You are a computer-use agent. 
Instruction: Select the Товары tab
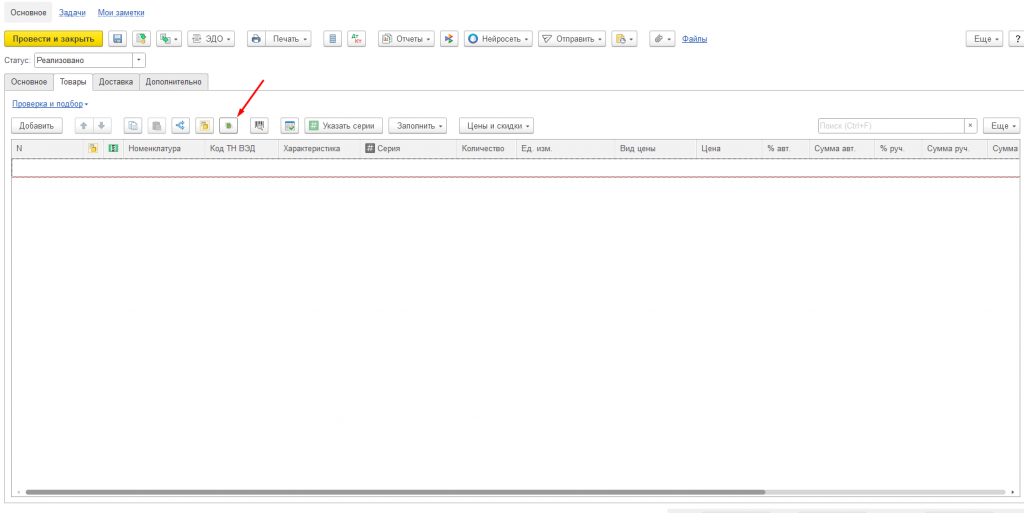[x=72, y=82]
